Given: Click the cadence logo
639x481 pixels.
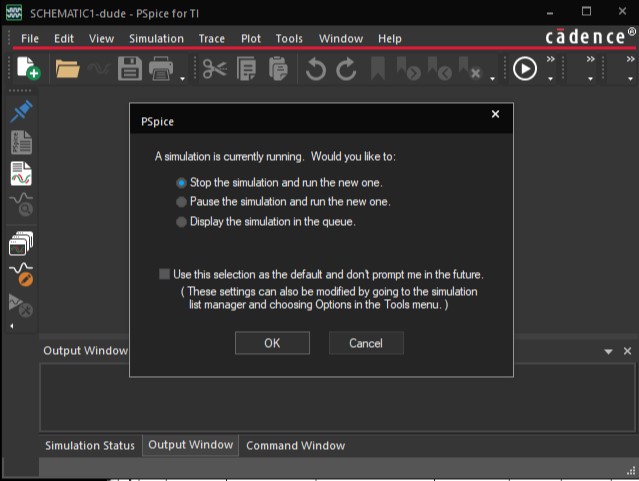Looking at the screenshot, I should coord(590,37).
